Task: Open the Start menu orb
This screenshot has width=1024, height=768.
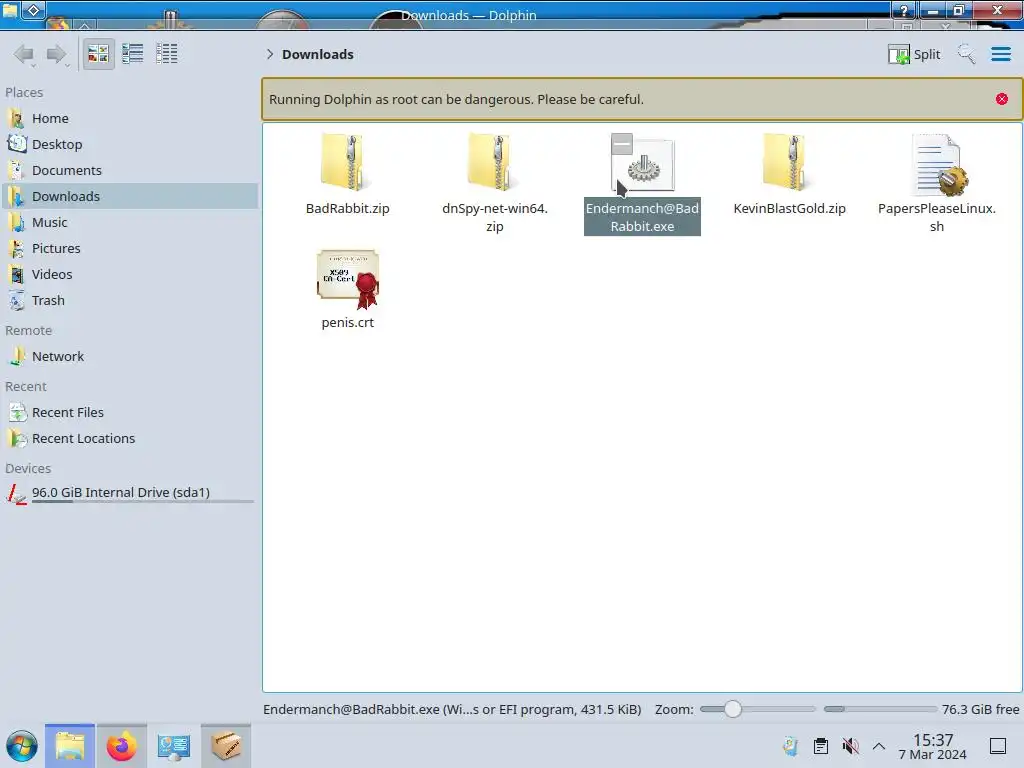Action: click(22, 746)
